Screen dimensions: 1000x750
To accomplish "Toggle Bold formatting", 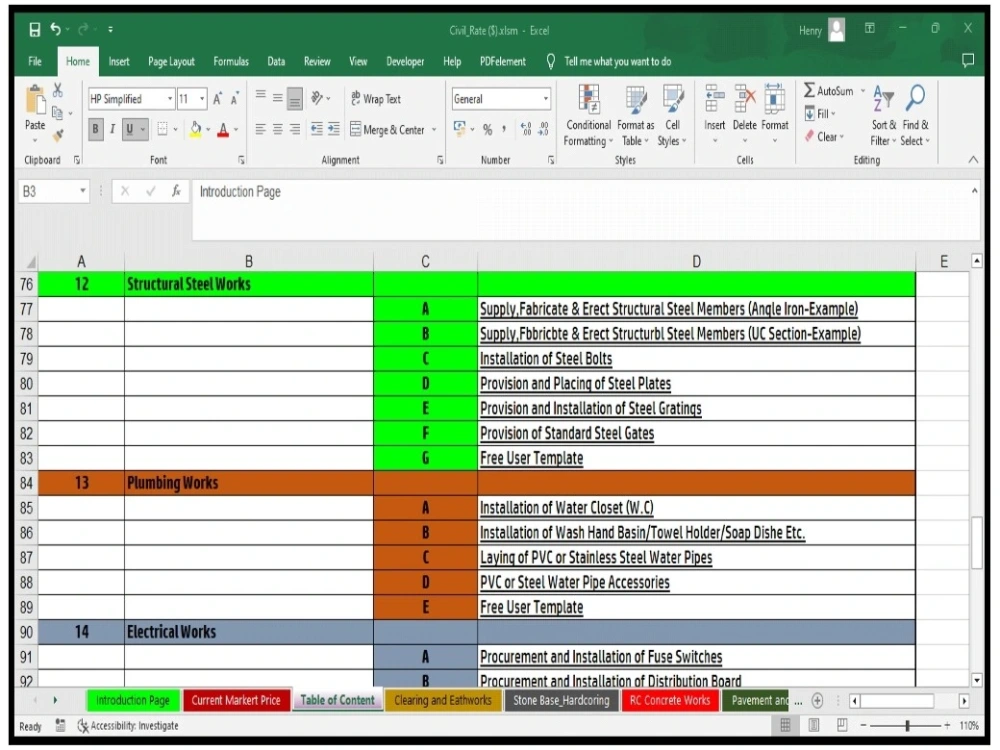I will [x=95, y=129].
